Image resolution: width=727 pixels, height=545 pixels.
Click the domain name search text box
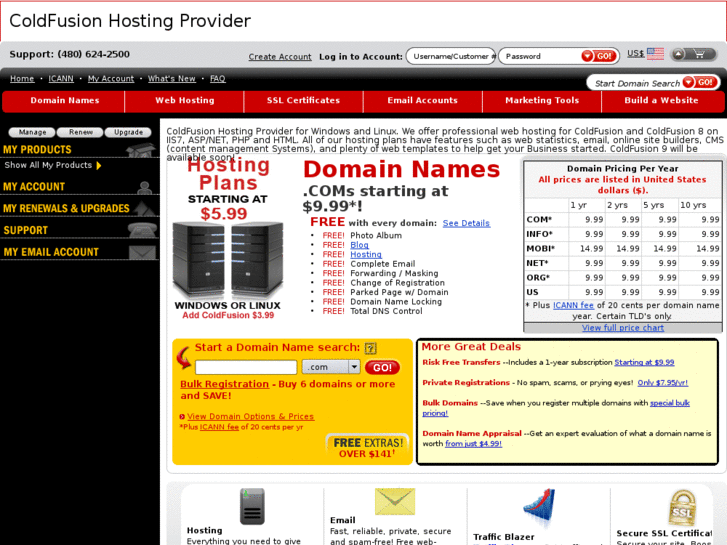coord(246,367)
